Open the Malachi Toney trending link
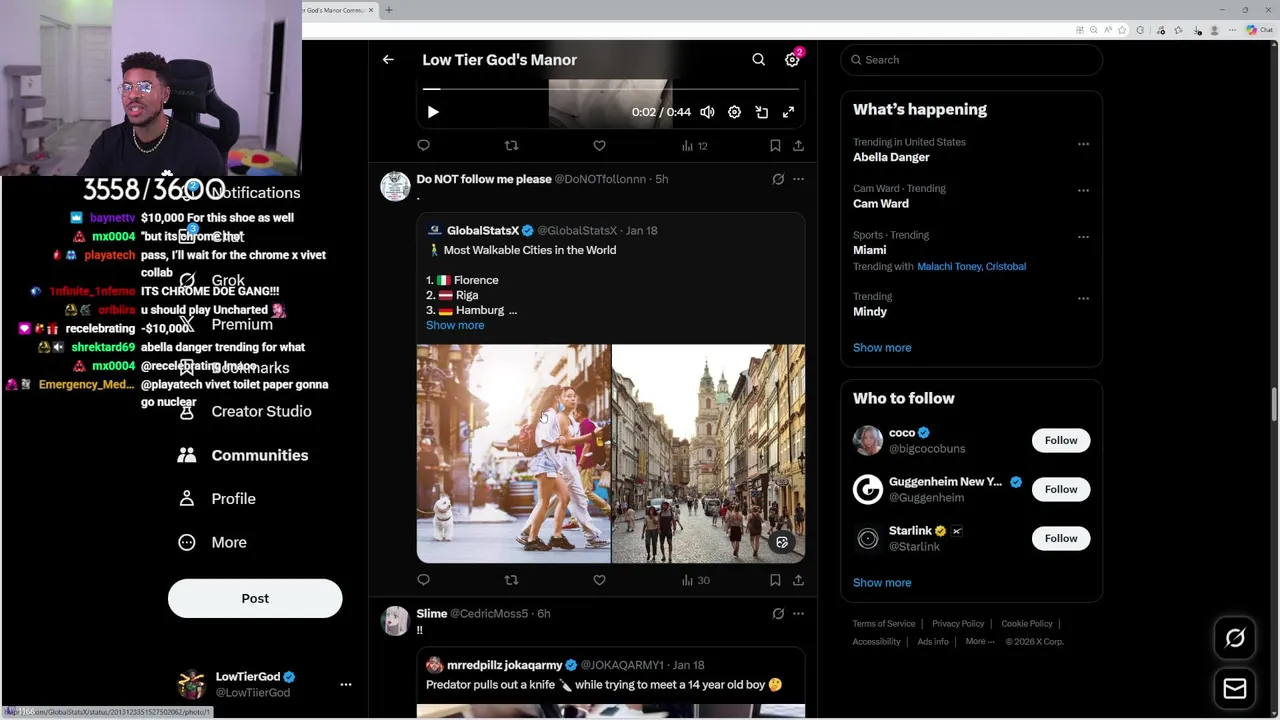Image resolution: width=1280 pixels, height=720 pixels. (948, 266)
